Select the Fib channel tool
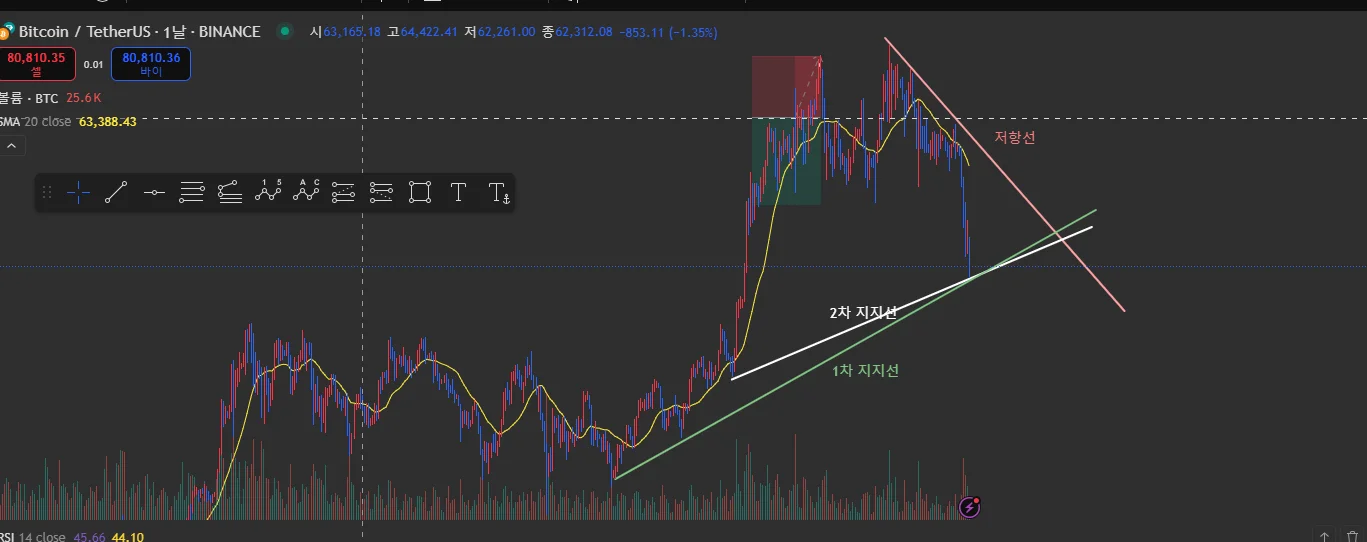Image resolution: width=1367 pixels, height=542 pixels. click(x=229, y=193)
